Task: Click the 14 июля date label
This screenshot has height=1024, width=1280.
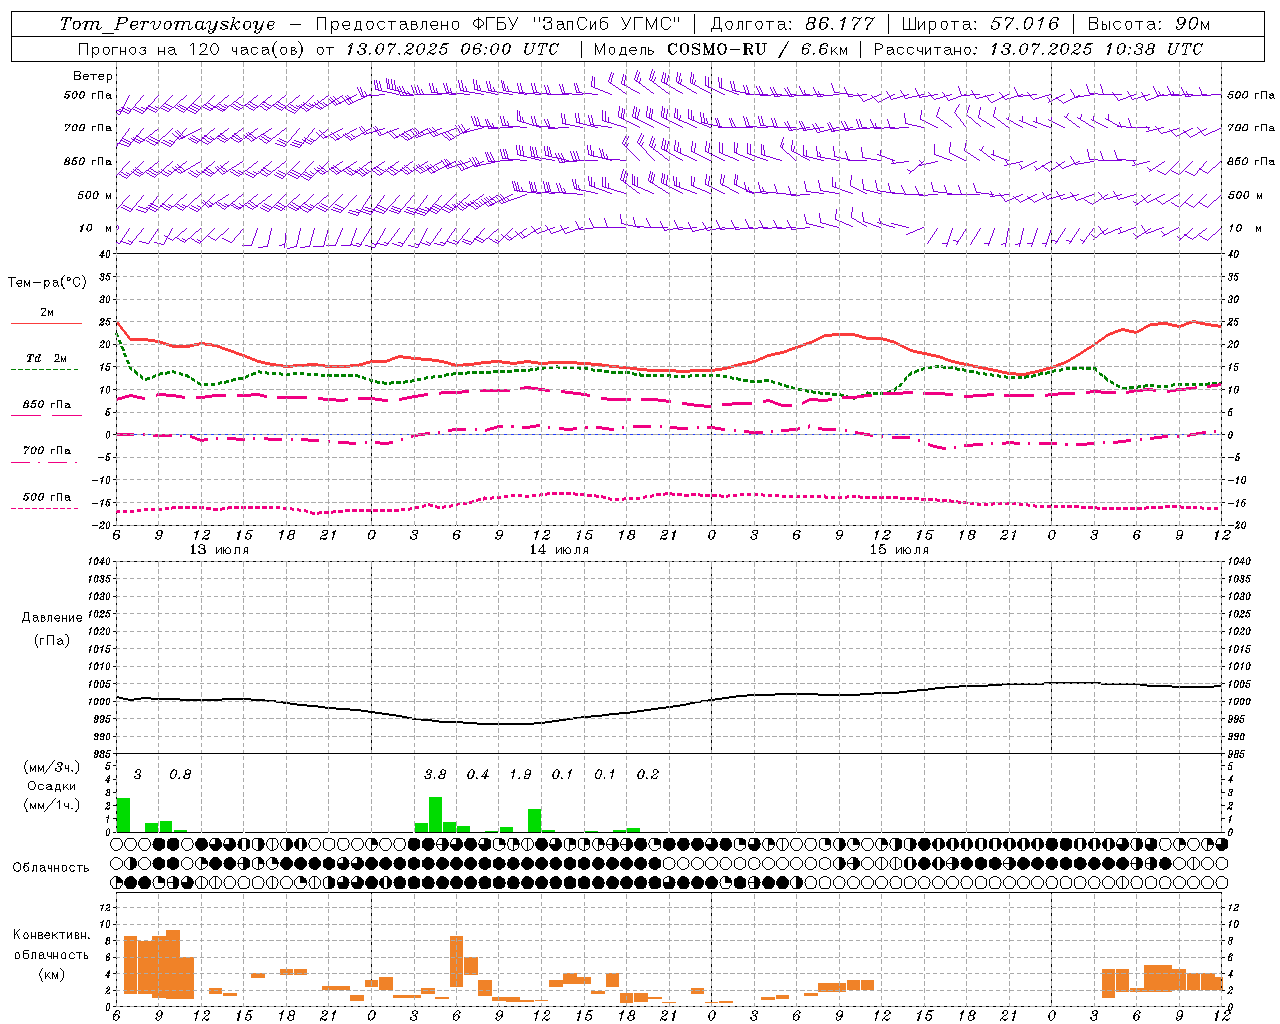Action: [559, 549]
